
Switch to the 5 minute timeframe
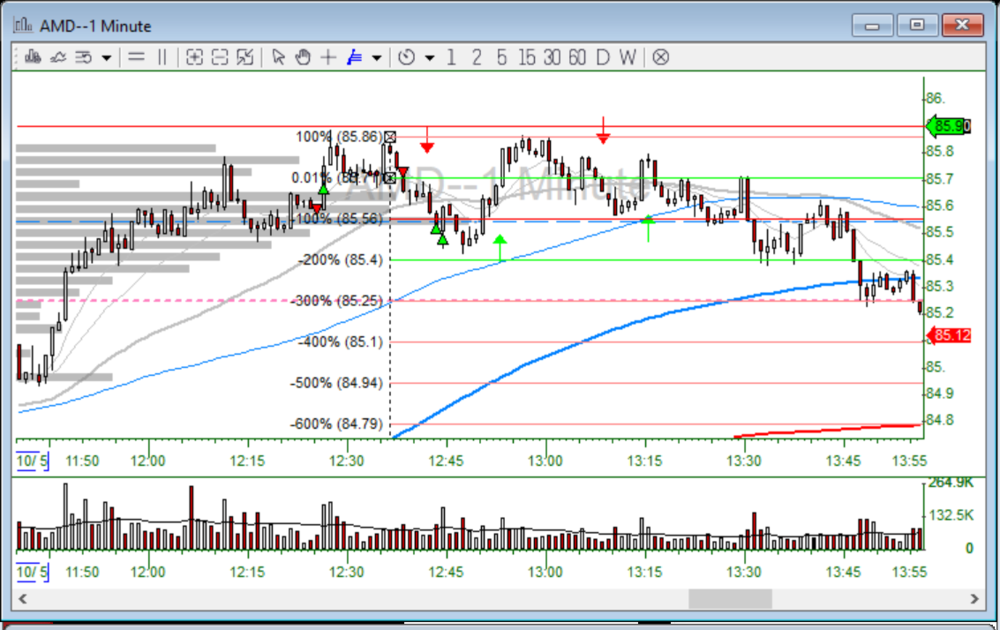click(501, 57)
